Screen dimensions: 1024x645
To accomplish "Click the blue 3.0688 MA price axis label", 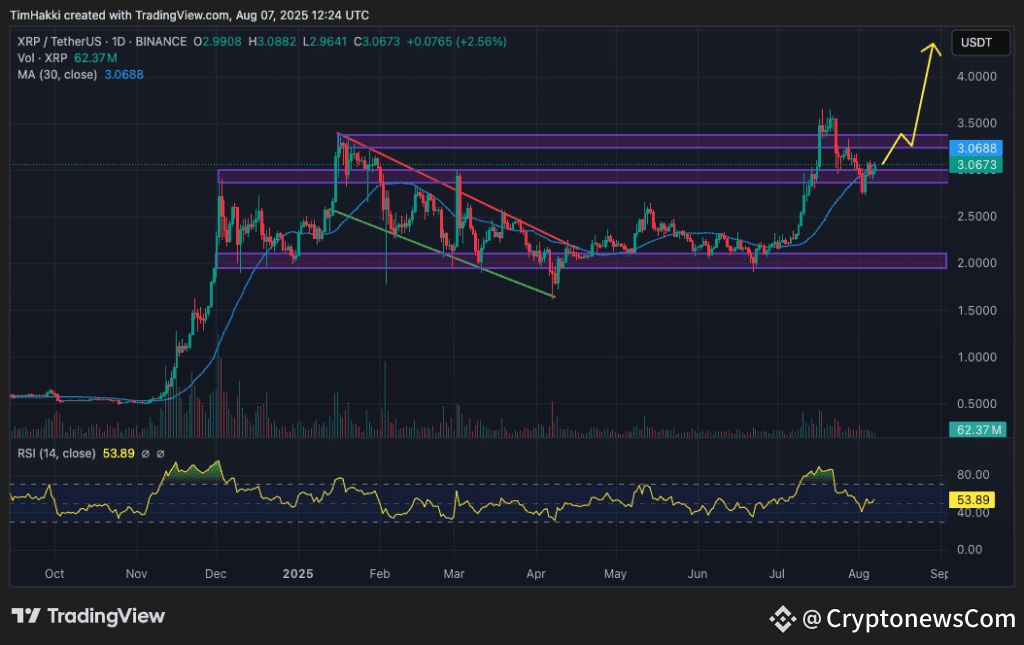I will pyautogui.click(x=976, y=148).
